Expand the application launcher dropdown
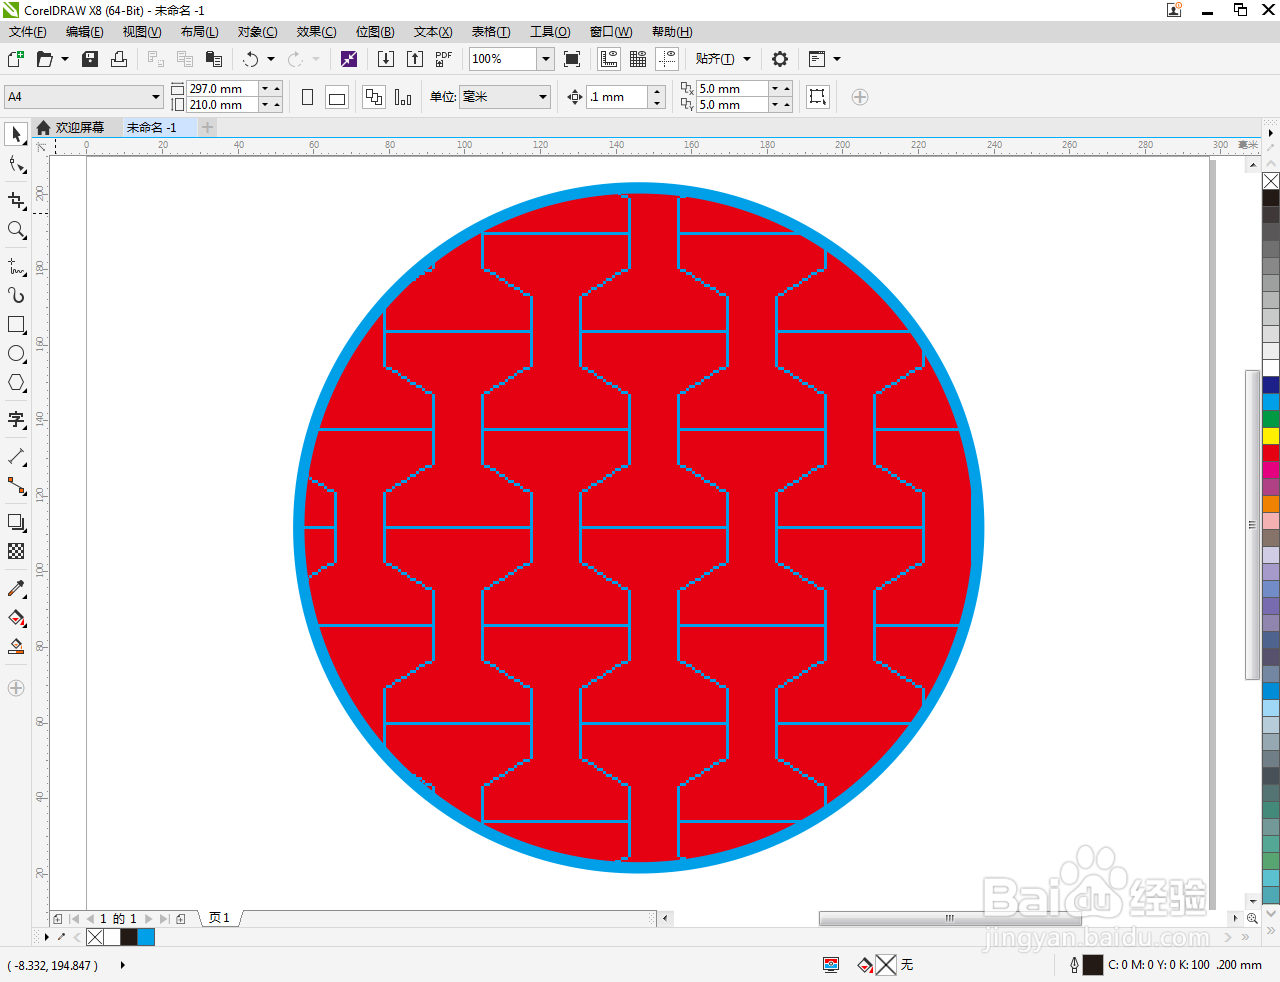The width and height of the screenshot is (1280, 982). 837,59
